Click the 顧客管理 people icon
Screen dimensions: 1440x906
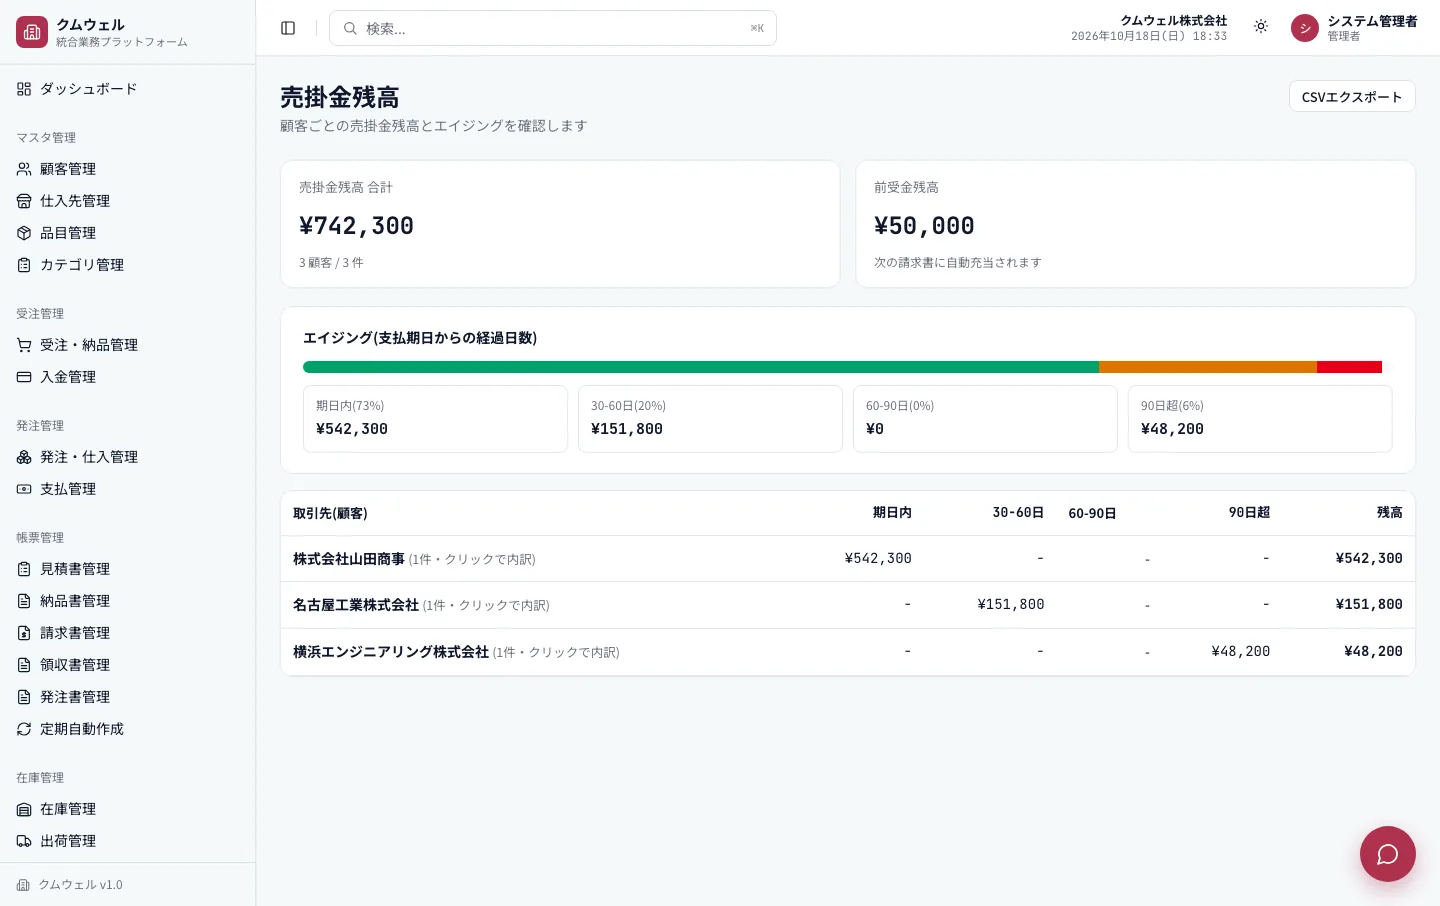24,169
